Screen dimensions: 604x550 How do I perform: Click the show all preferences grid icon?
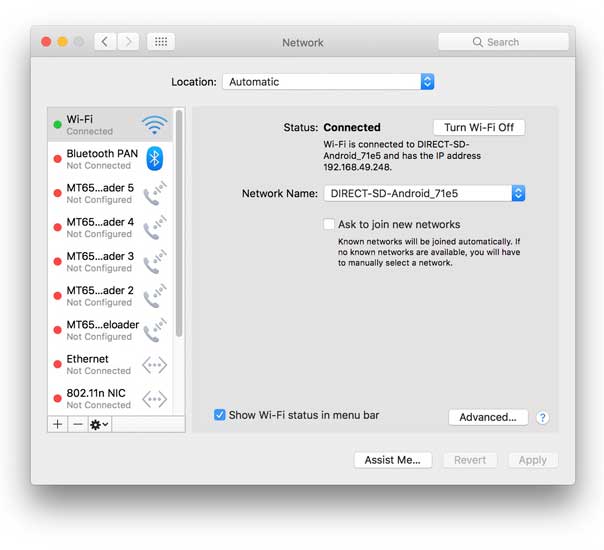[x=161, y=42]
